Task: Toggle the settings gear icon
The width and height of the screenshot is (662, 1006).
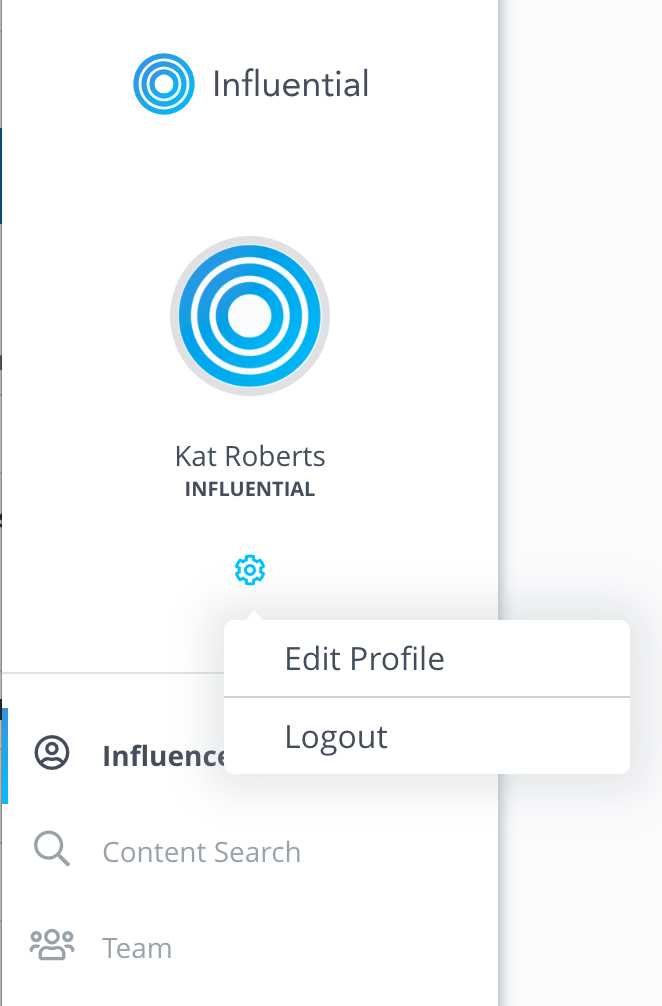Action: [250, 570]
